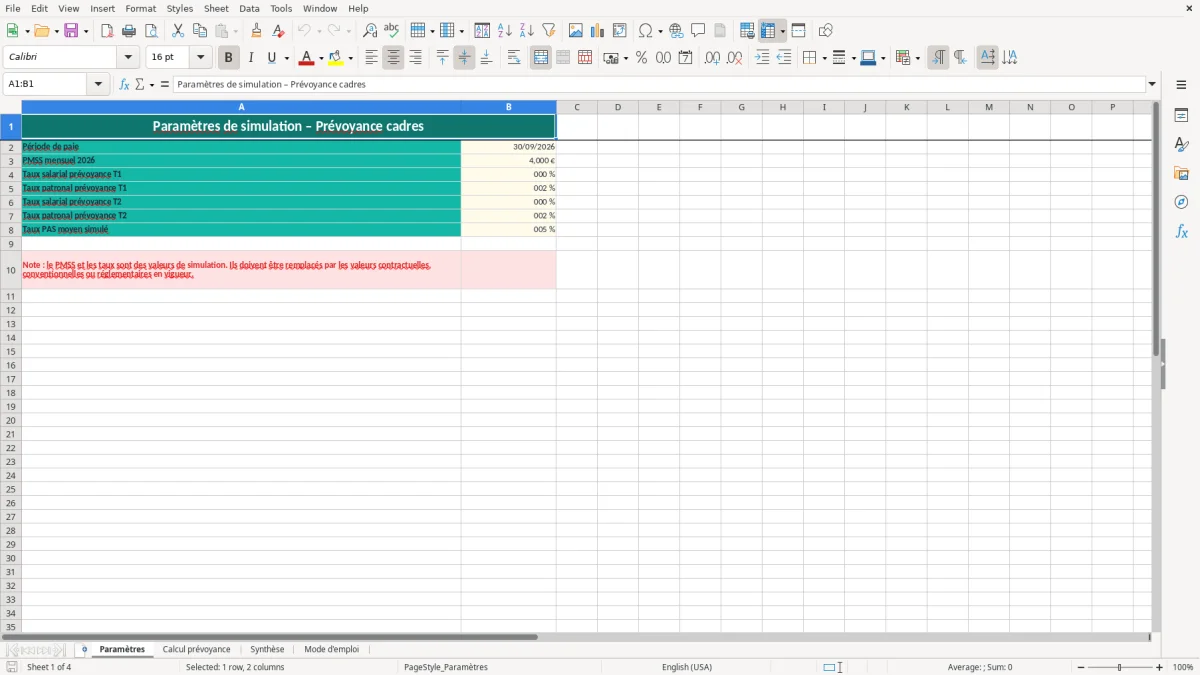
Task: Toggle left-to-right text direction
Action: 938,58
